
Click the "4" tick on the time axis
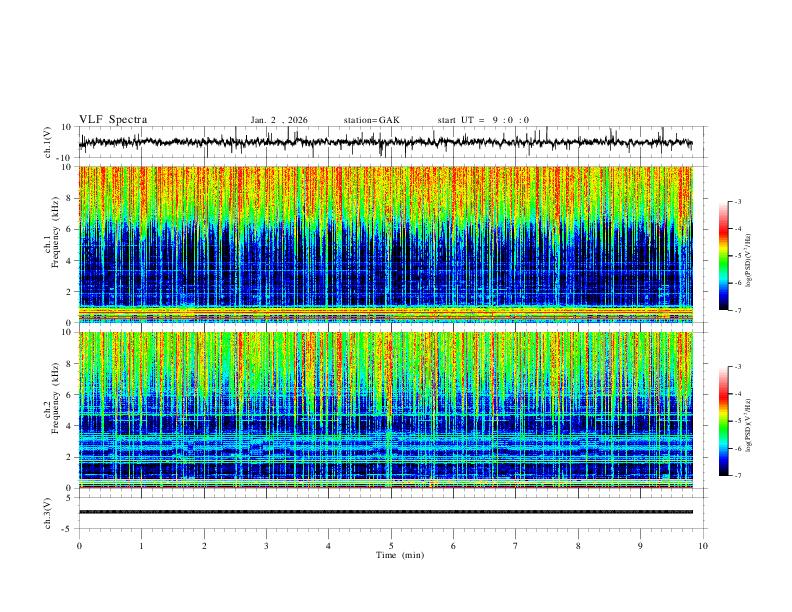click(328, 546)
